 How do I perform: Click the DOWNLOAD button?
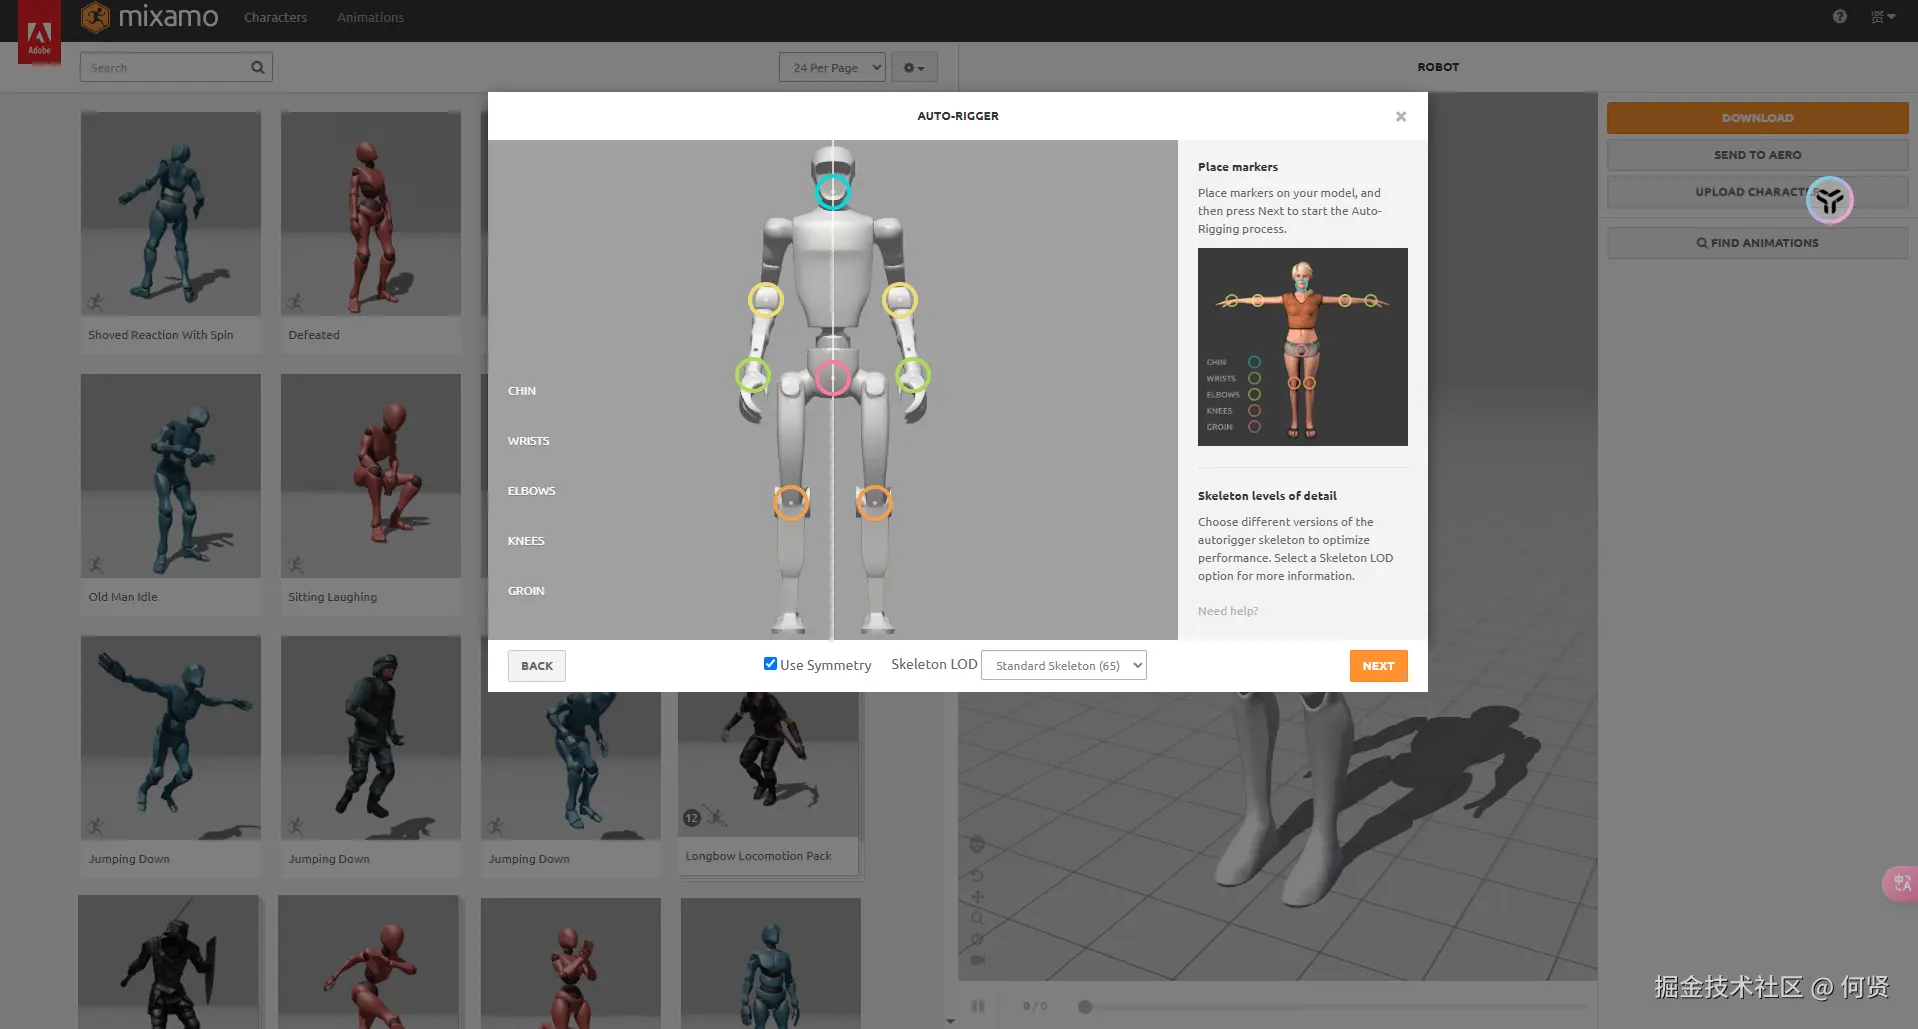1757,118
